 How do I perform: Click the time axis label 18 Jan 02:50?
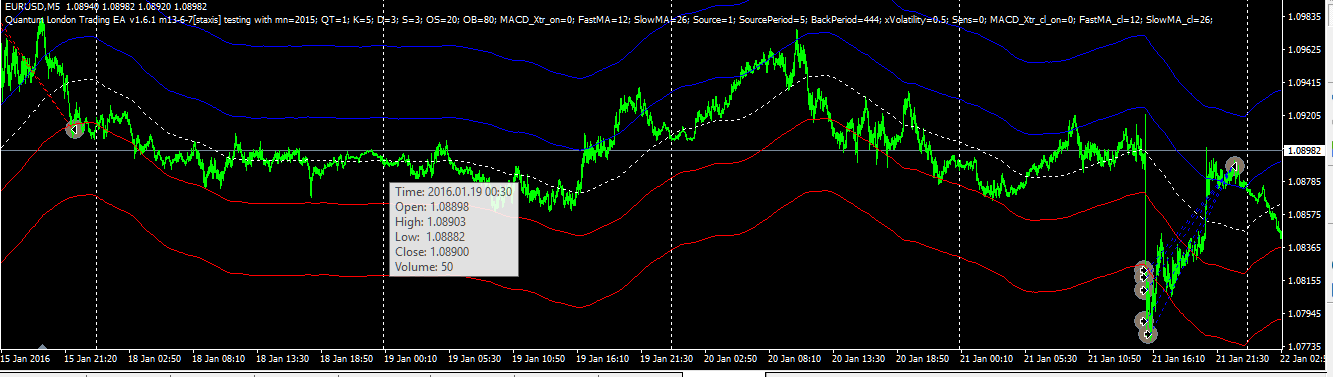tap(154, 358)
